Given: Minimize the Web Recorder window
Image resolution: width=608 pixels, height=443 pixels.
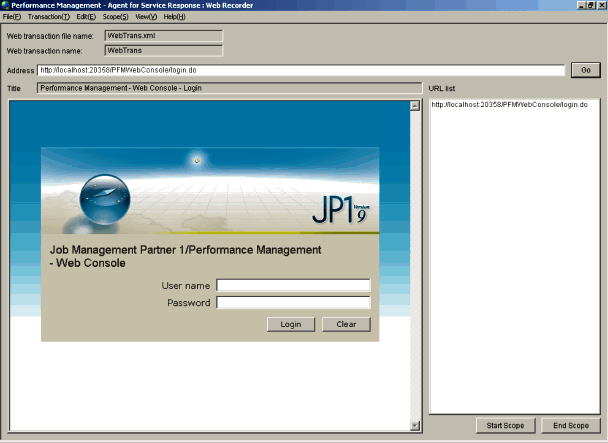Looking at the screenshot, I should (581, 5).
